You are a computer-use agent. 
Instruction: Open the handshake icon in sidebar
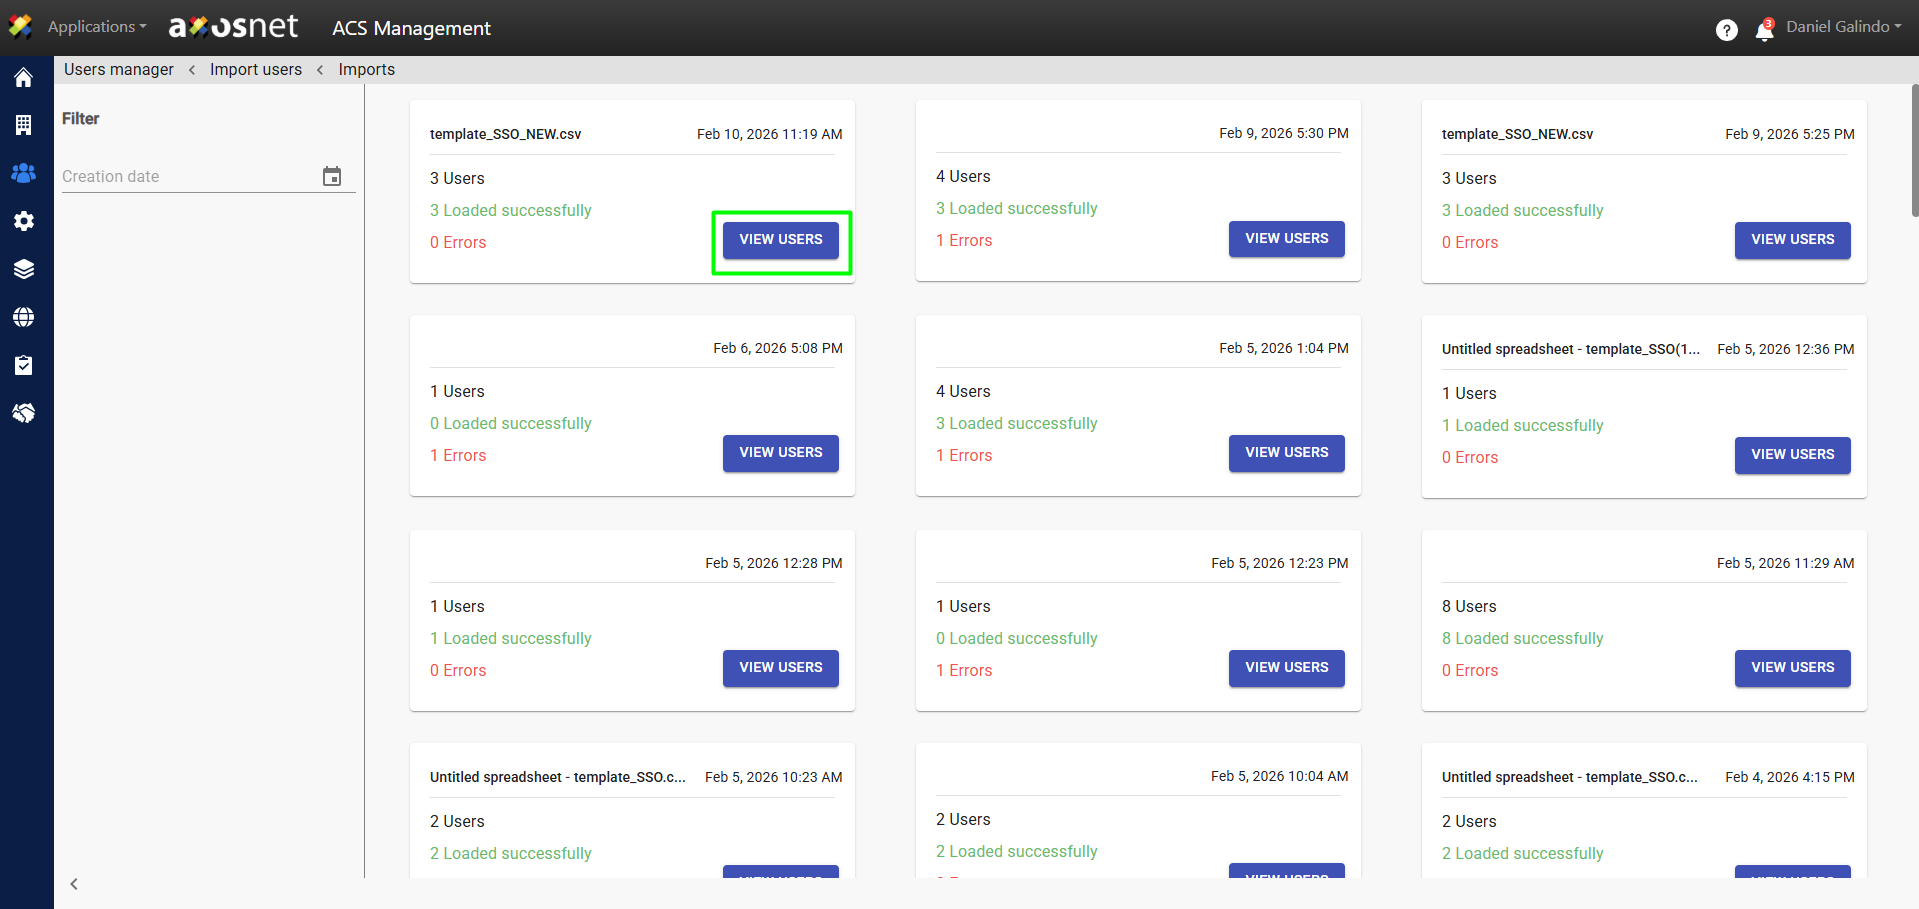tap(24, 413)
